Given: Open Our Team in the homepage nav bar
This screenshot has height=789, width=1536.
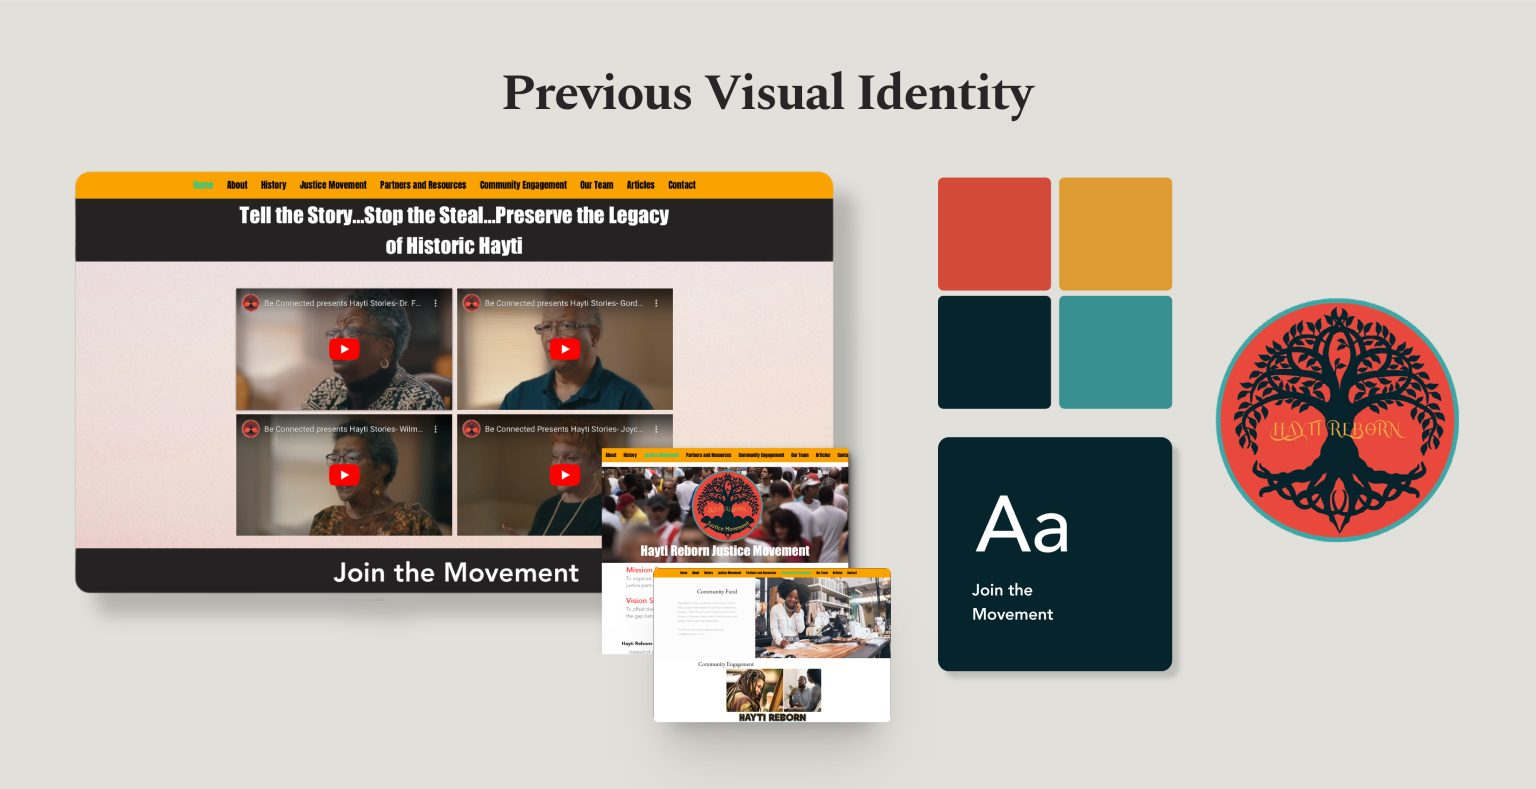Looking at the screenshot, I should click(x=597, y=185).
